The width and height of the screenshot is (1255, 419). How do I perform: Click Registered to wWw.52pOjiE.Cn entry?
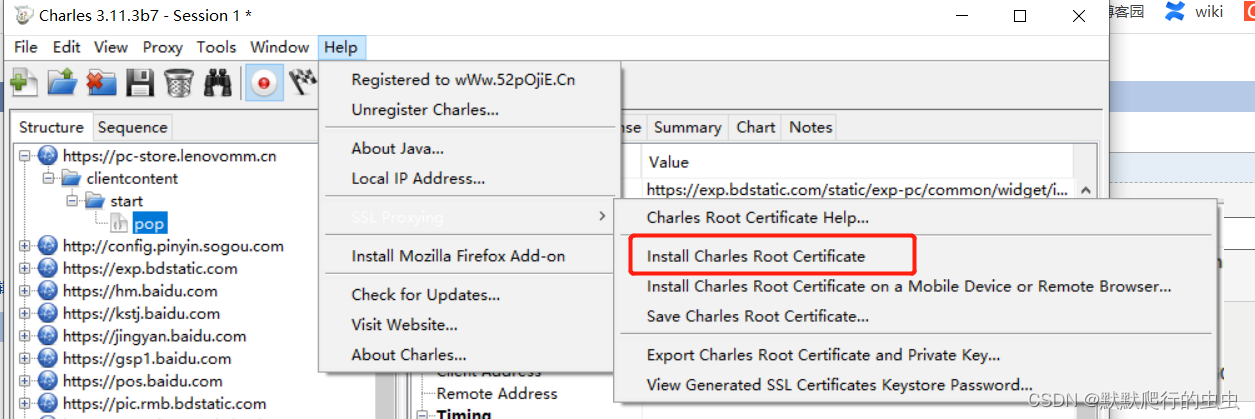point(469,80)
